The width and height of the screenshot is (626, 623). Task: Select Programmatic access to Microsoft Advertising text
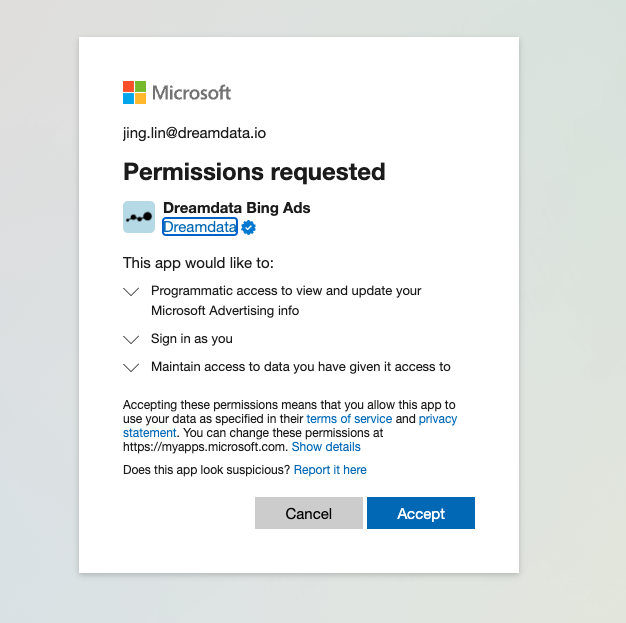point(286,301)
